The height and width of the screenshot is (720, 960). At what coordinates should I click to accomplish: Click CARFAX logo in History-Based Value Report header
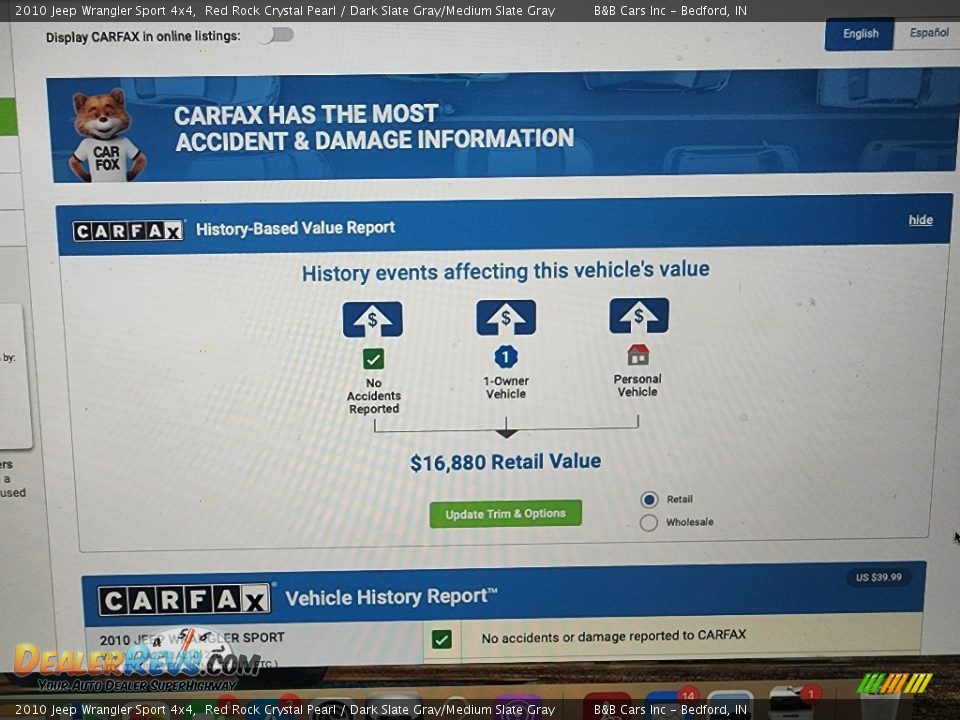[x=129, y=231]
